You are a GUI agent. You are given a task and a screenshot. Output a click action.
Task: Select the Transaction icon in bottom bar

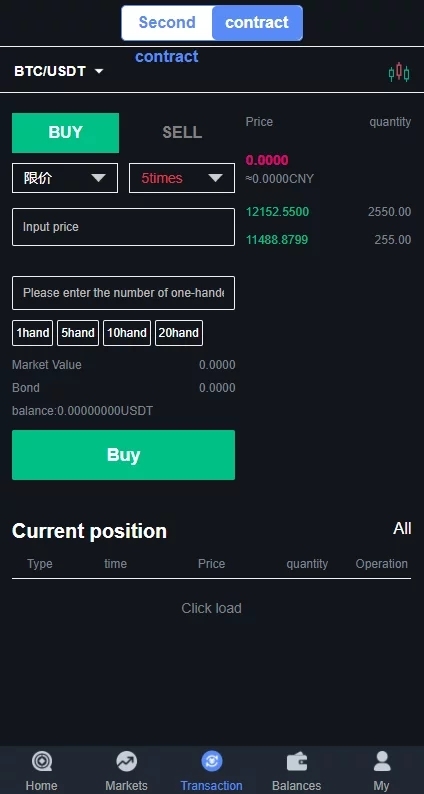212,761
